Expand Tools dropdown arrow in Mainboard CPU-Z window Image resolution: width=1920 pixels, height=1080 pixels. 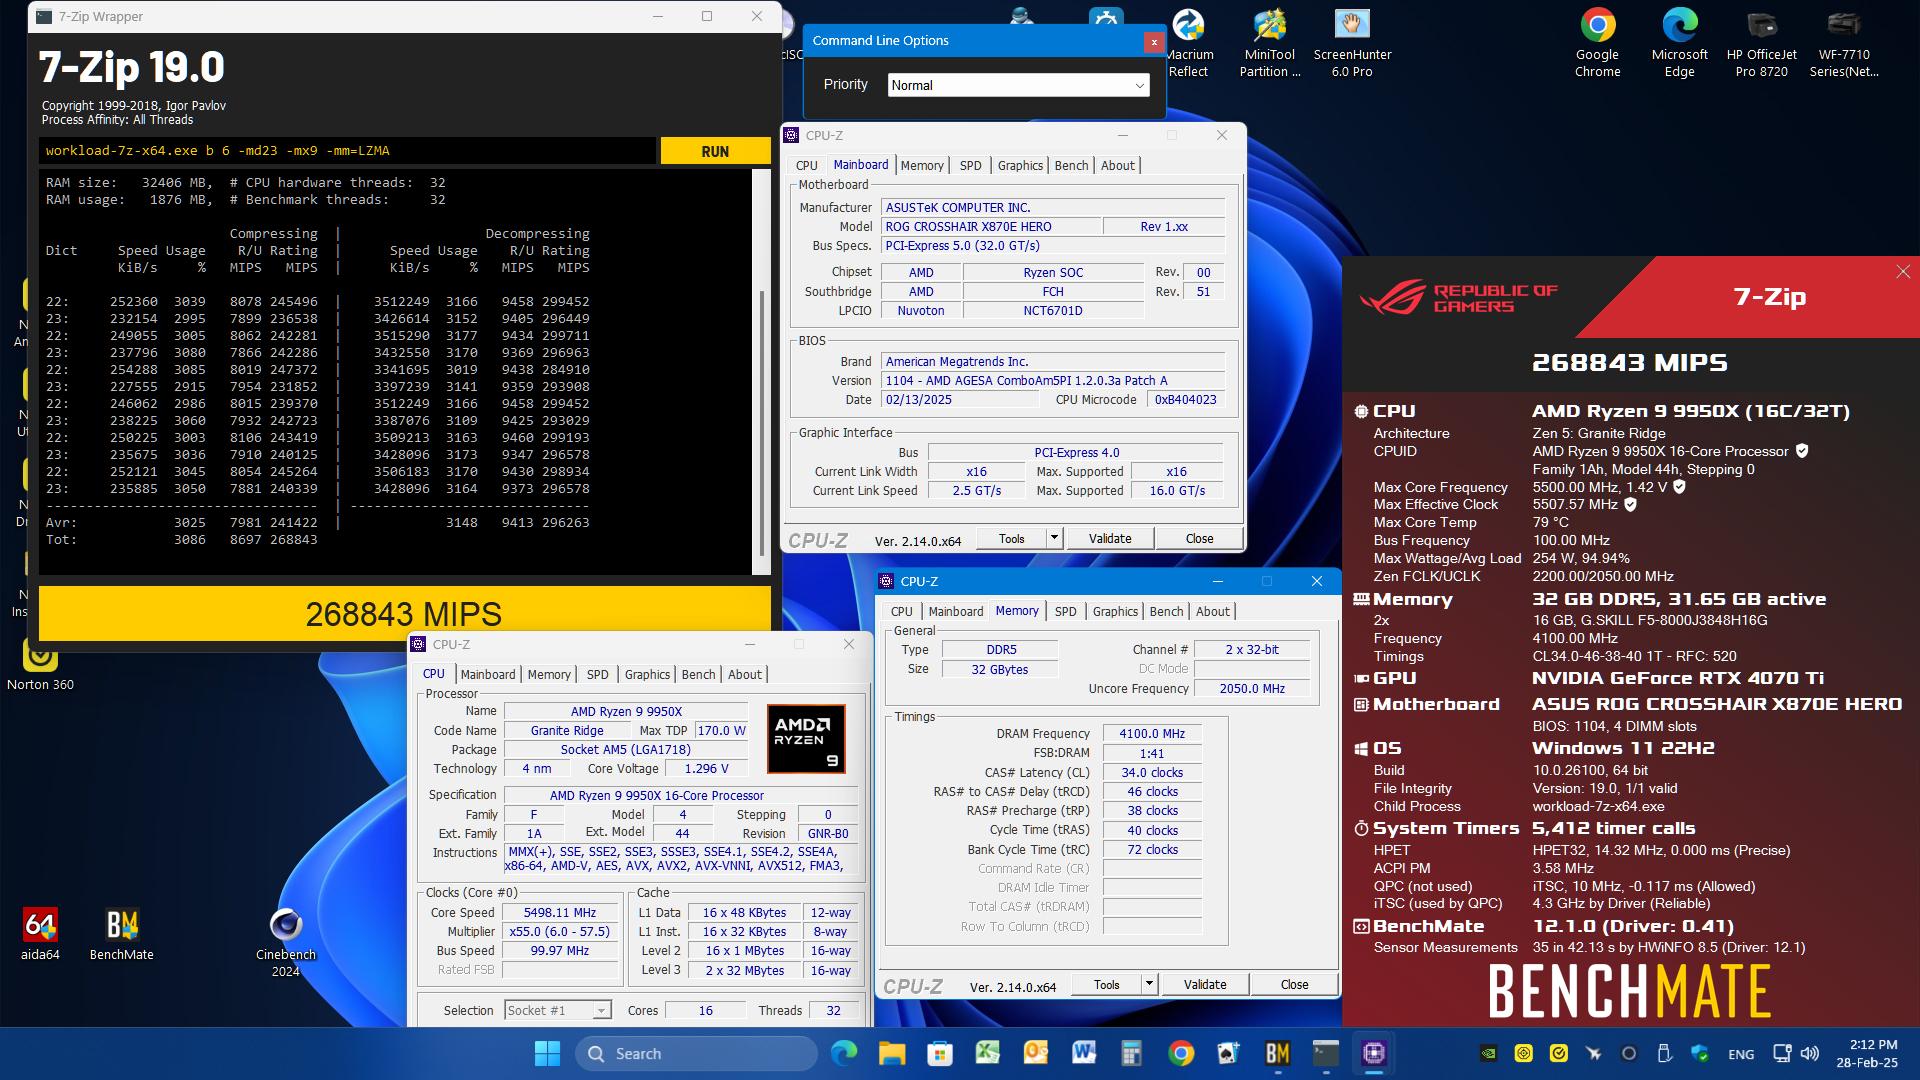1053,539
